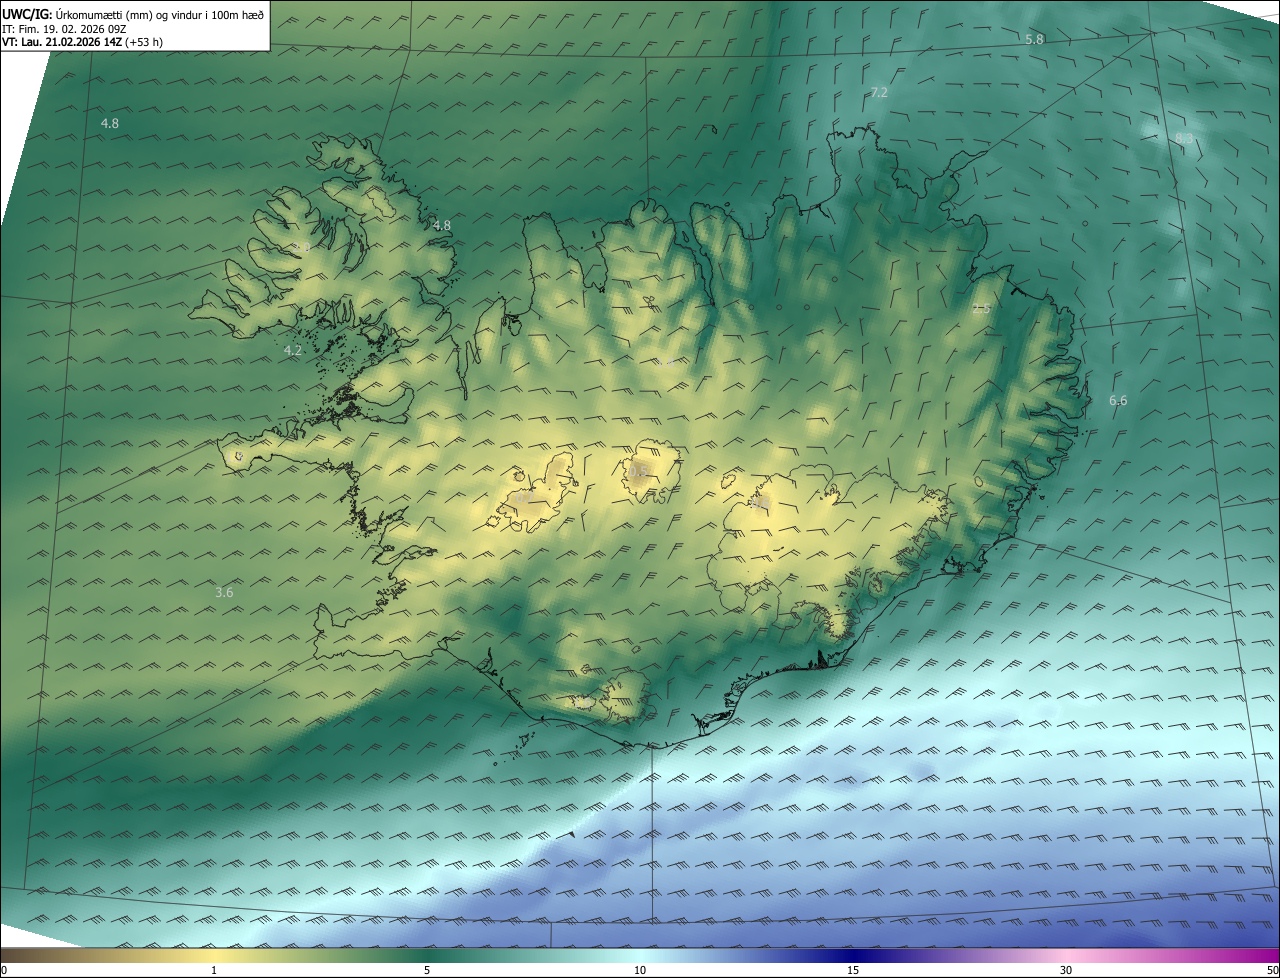
Task: Click the "7.2" value label on the map
Action: [879, 92]
